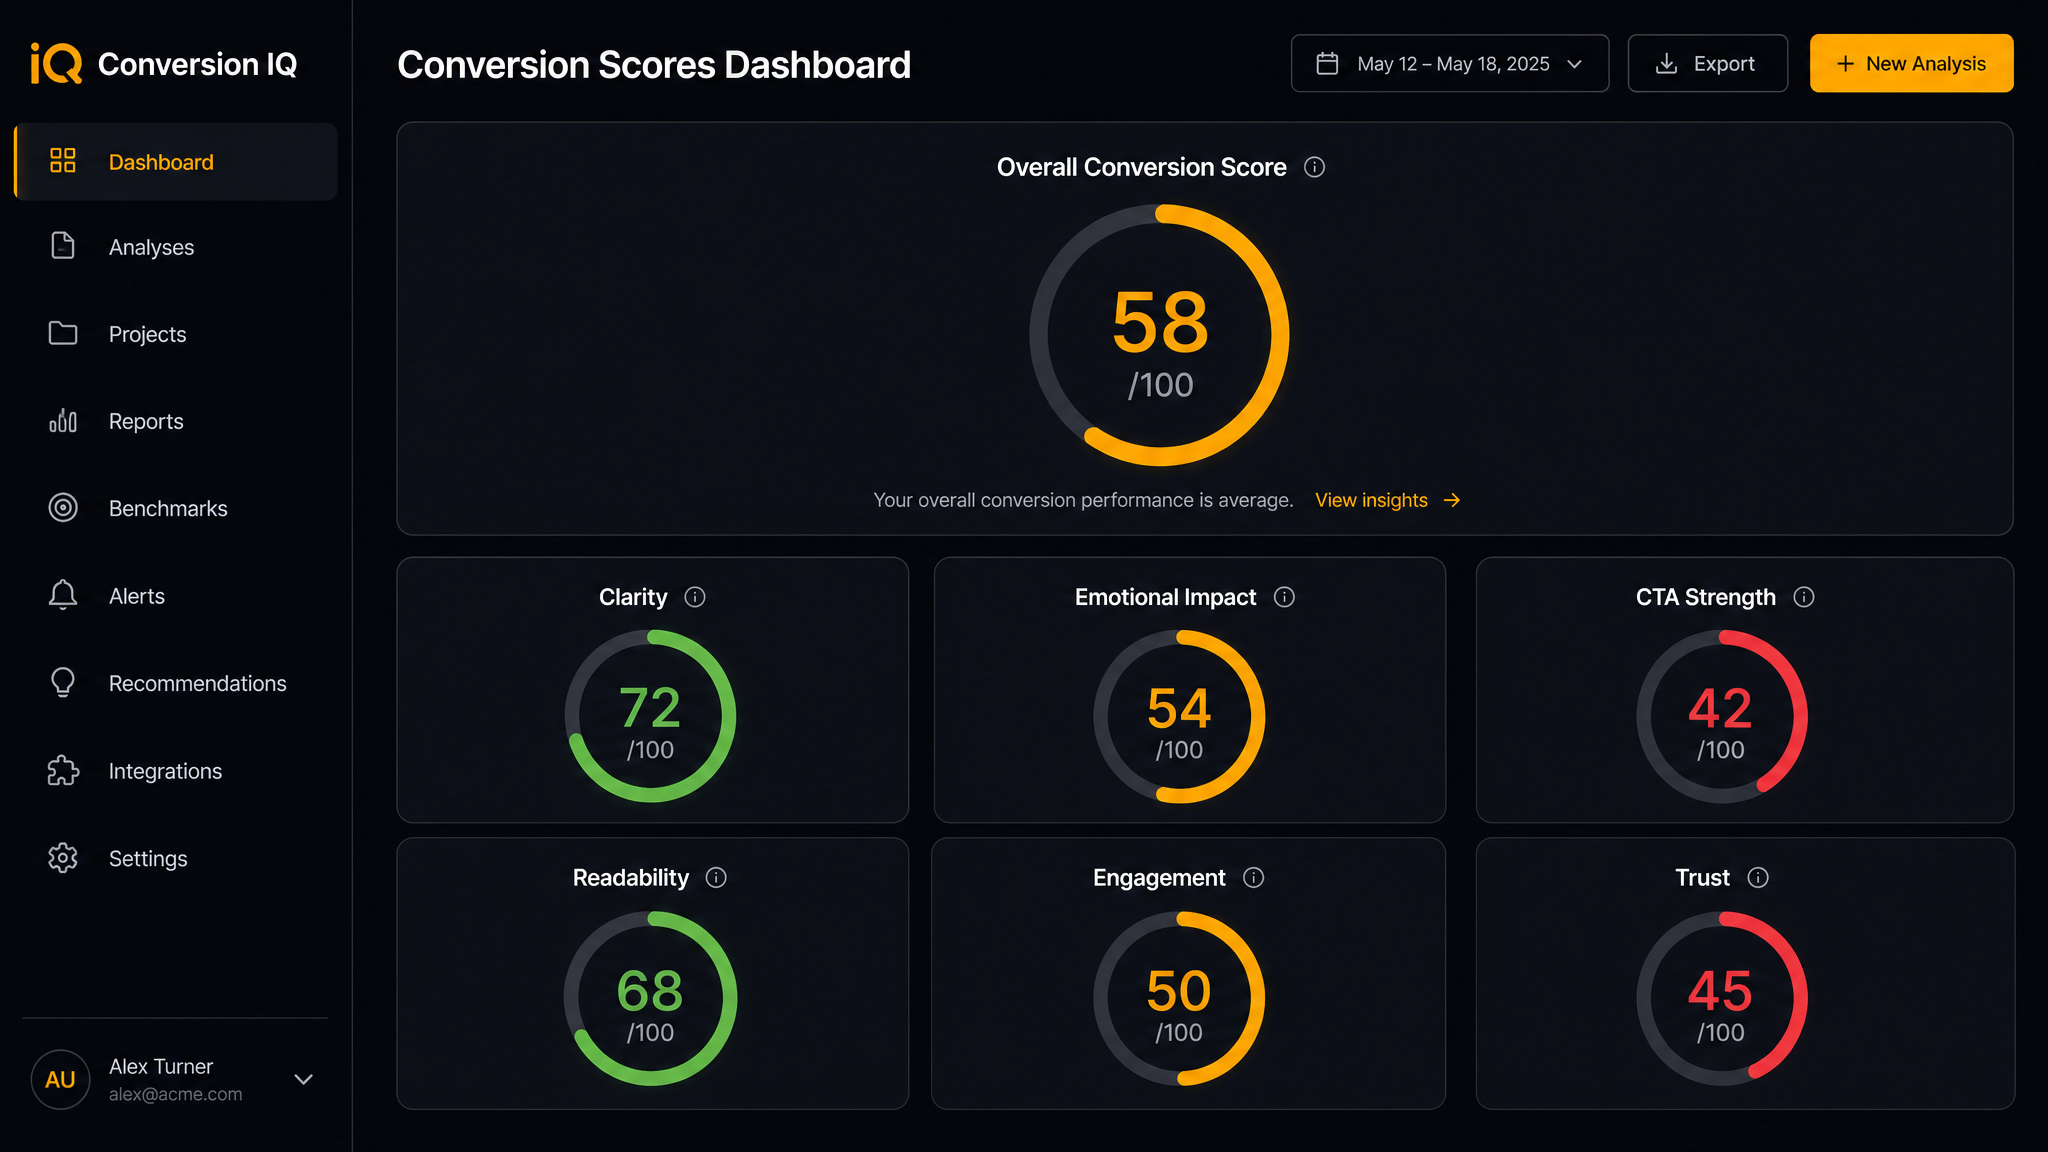Go to Dashboard in the sidebar
The width and height of the screenshot is (2048, 1152).
tap(176, 161)
